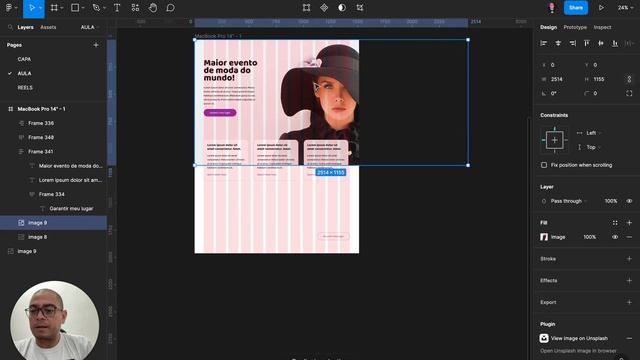Add a new fill with plus
The image size is (640, 360).
tap(629, 223)
